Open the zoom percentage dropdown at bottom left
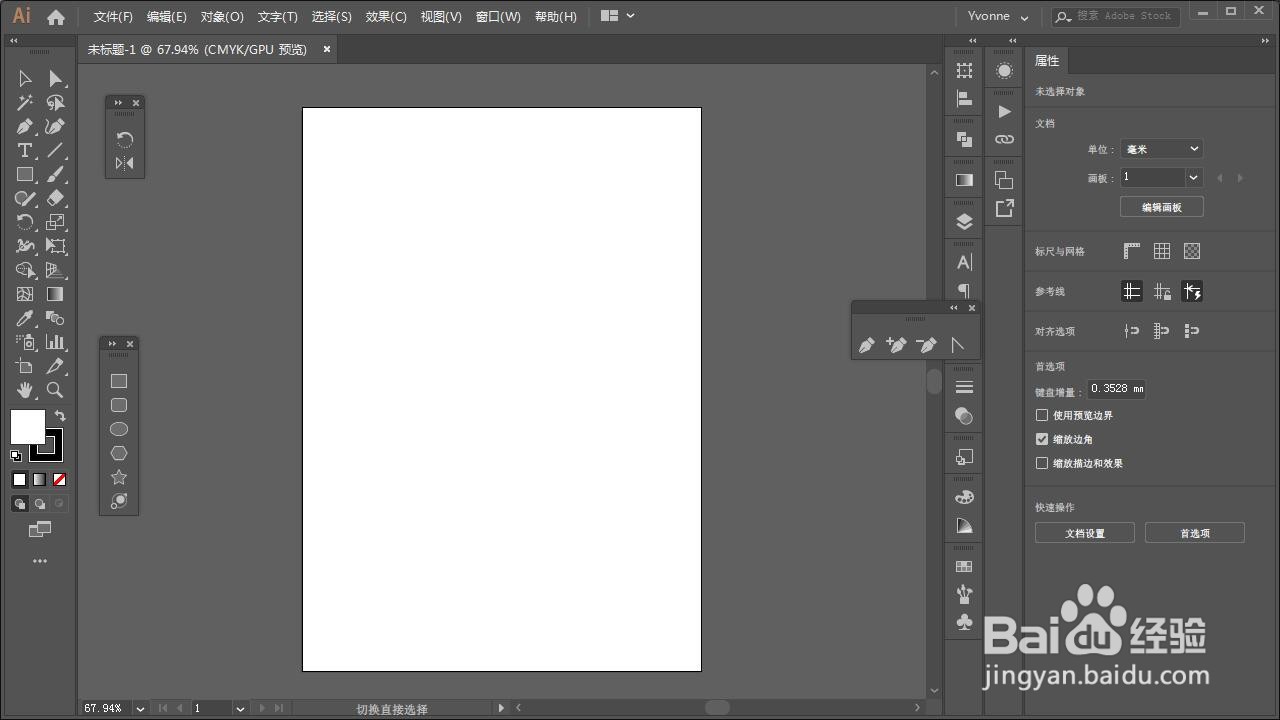The height and width of the screenshot is (720, 1280). pos(139,708)
